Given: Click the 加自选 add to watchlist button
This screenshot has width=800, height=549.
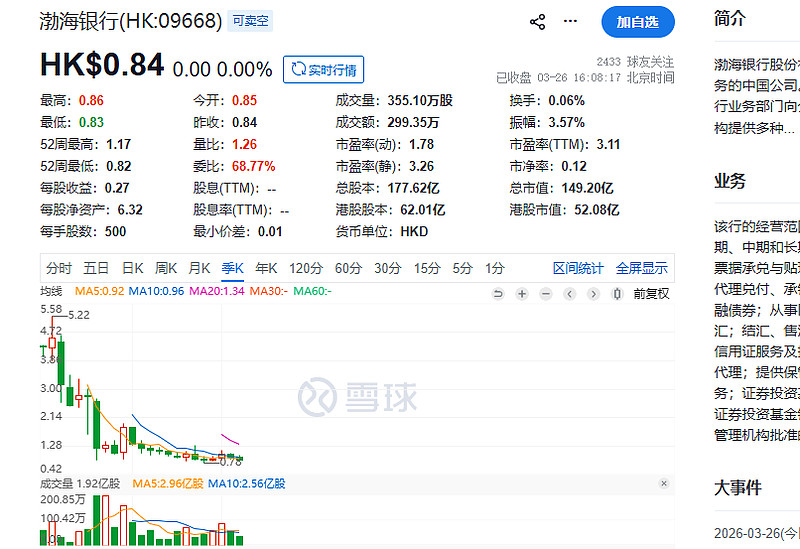Looking at the screenshot, I should pyautogui.click(x=638, y=22).
